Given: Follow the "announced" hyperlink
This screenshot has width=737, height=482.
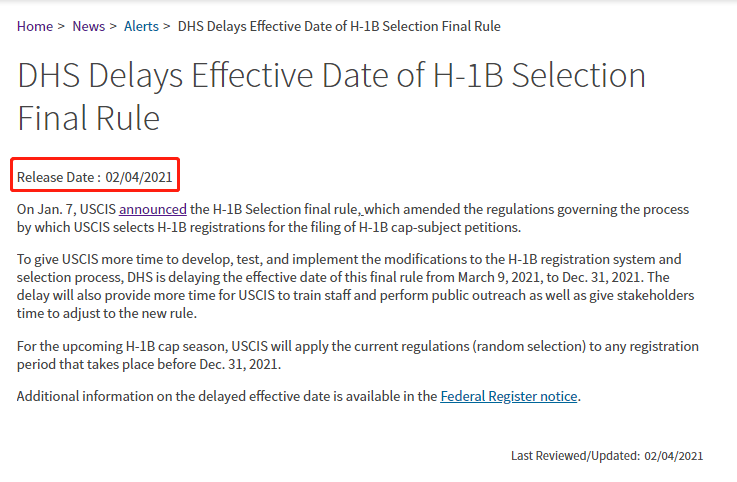Looking at the screenshot, I should 153,209.
